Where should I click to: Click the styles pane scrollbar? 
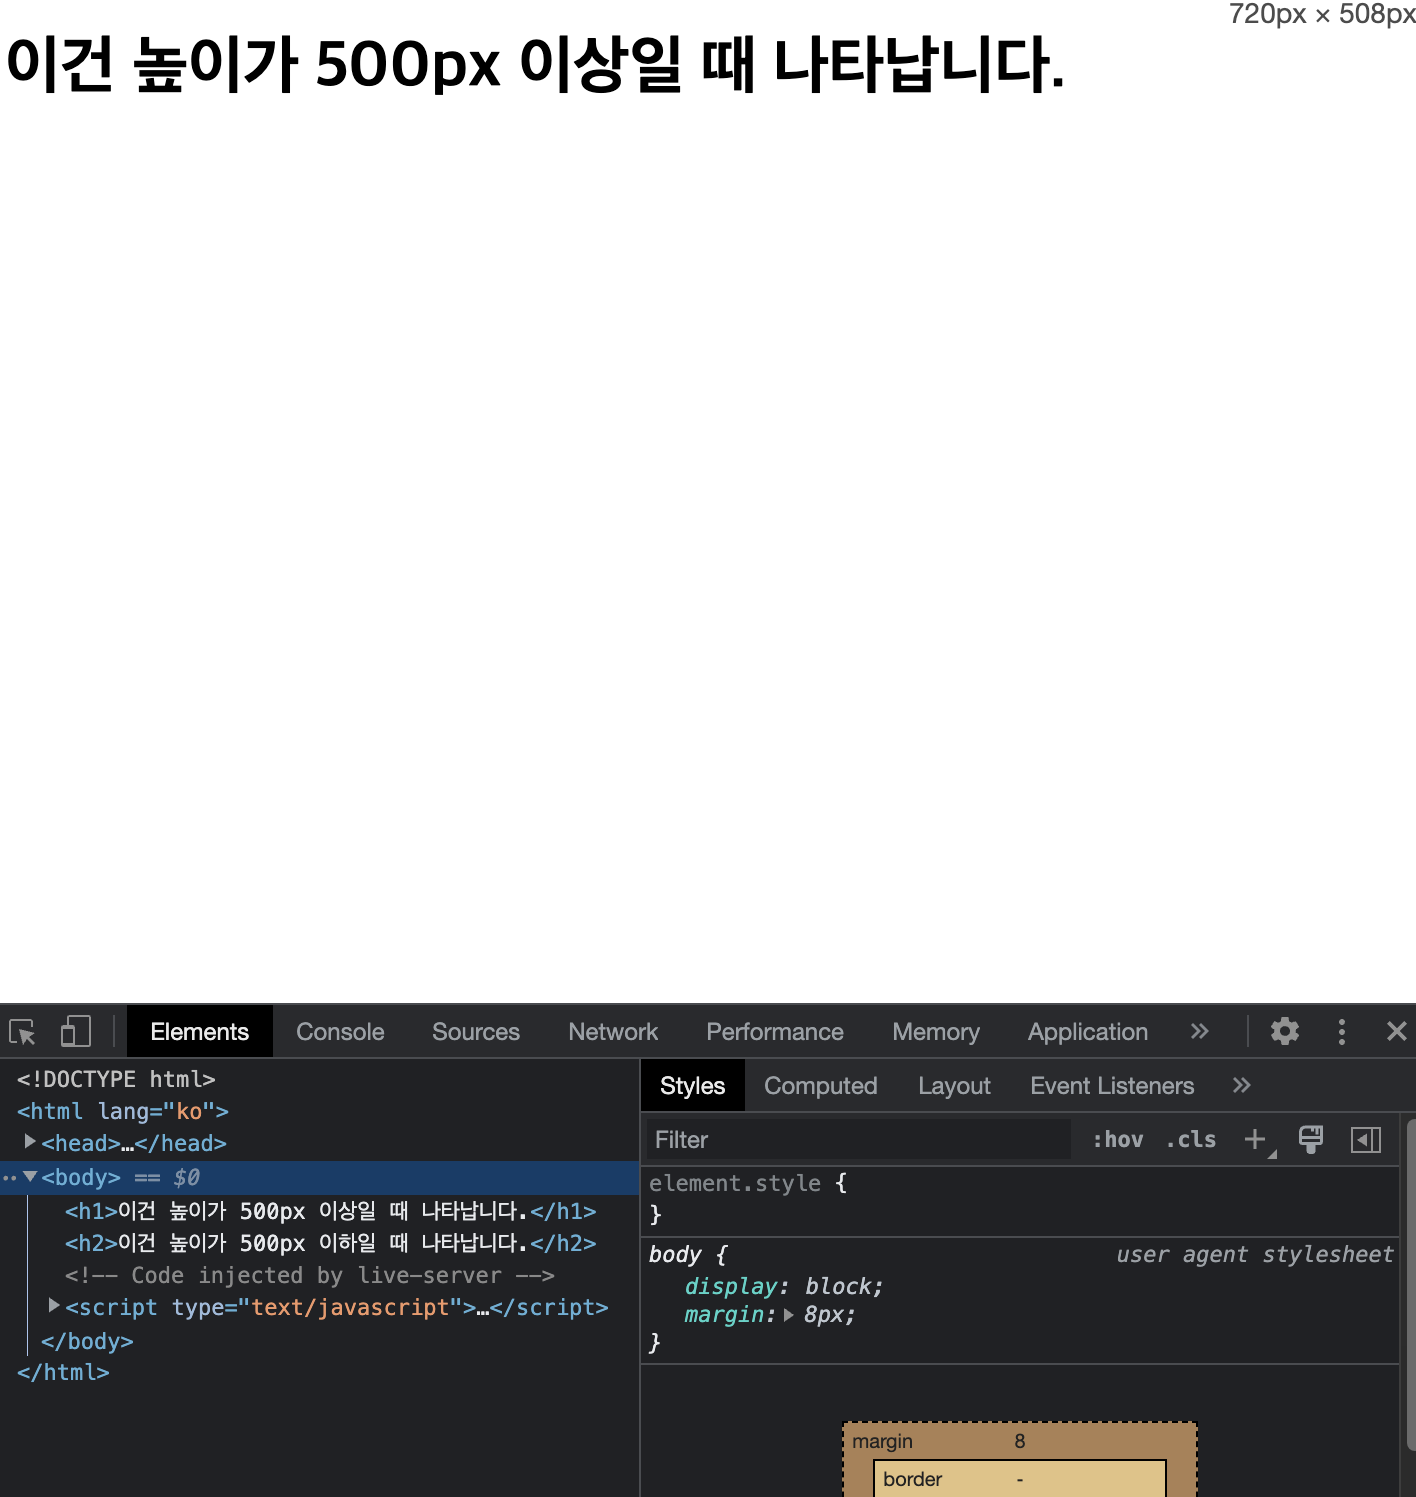1410,1285
